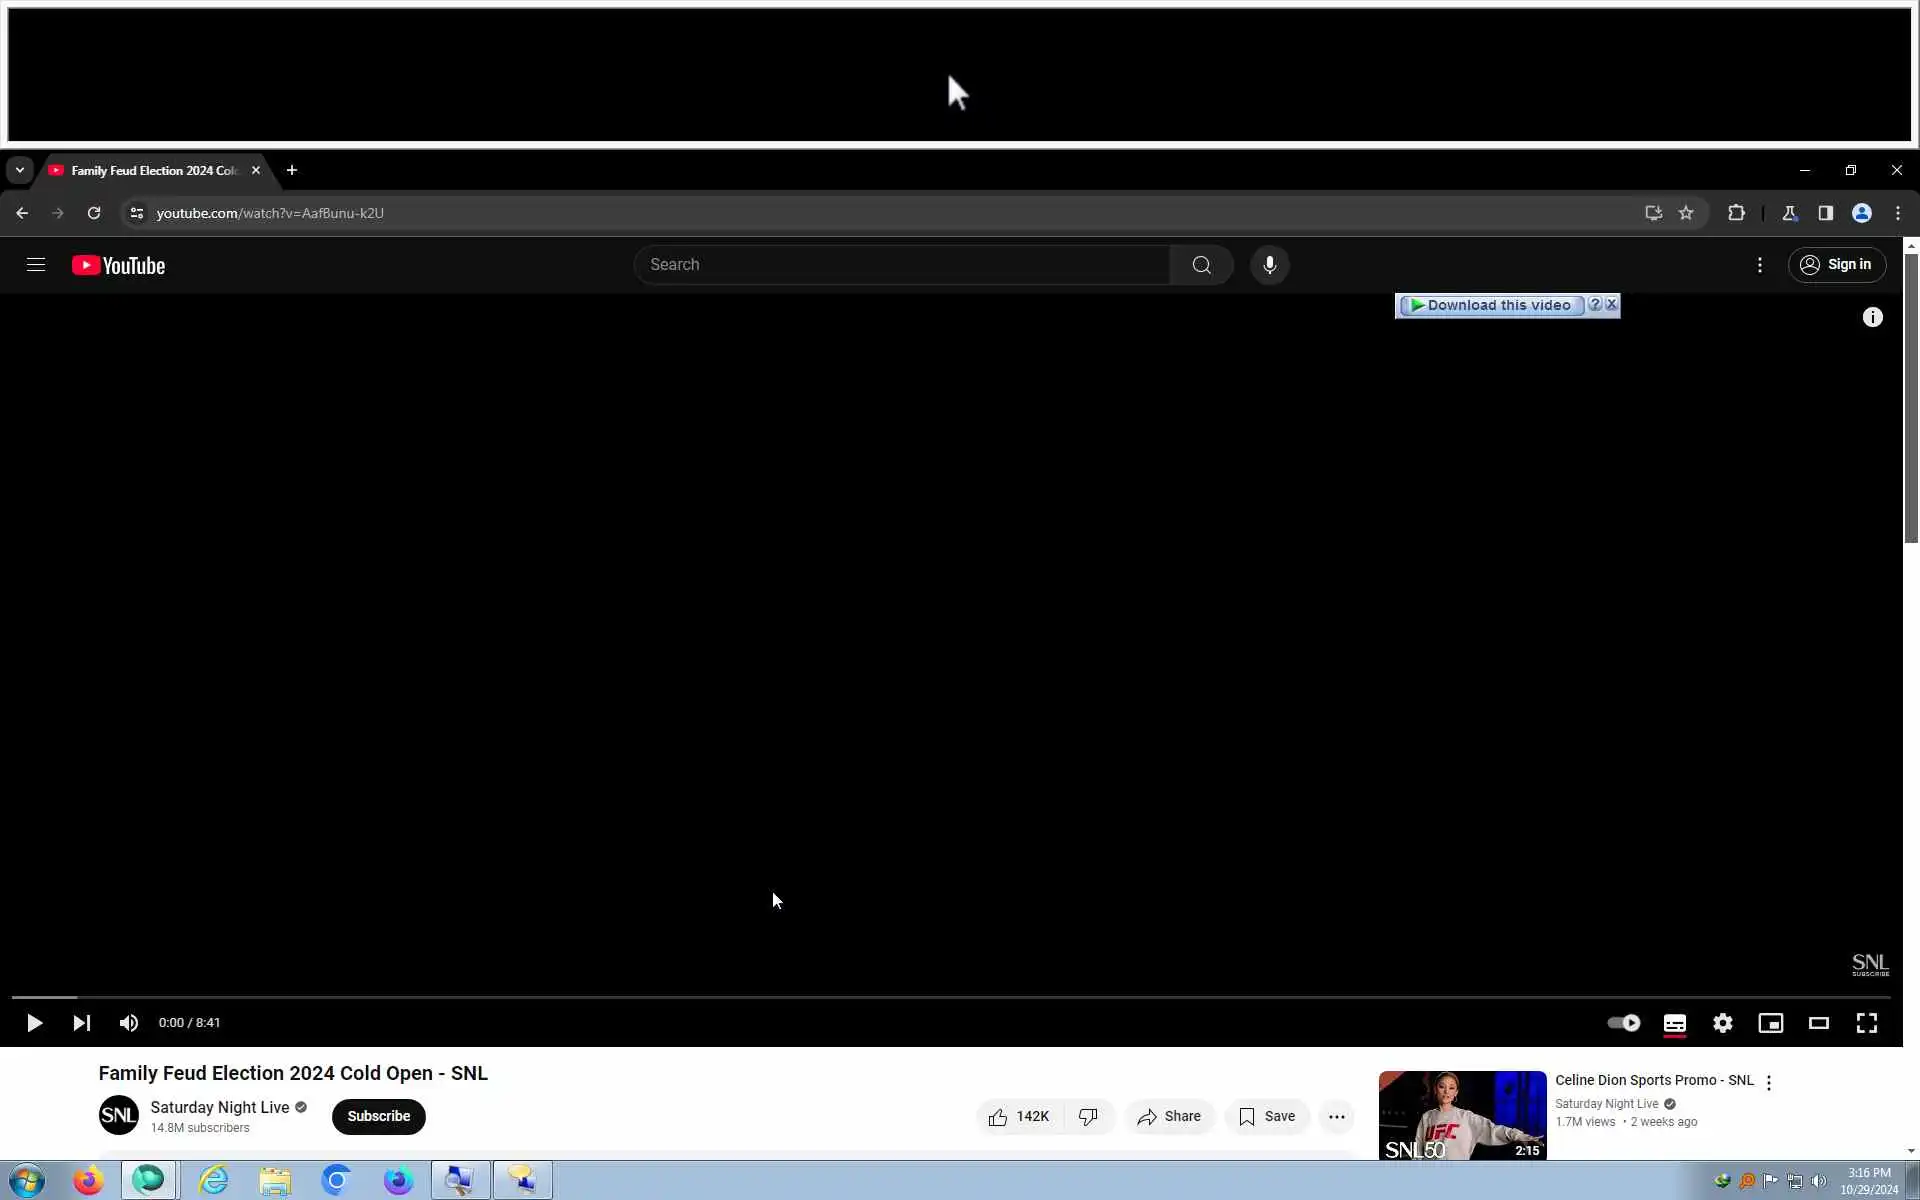
Task: Open a new browser tab
Action: tap(292, 170)
